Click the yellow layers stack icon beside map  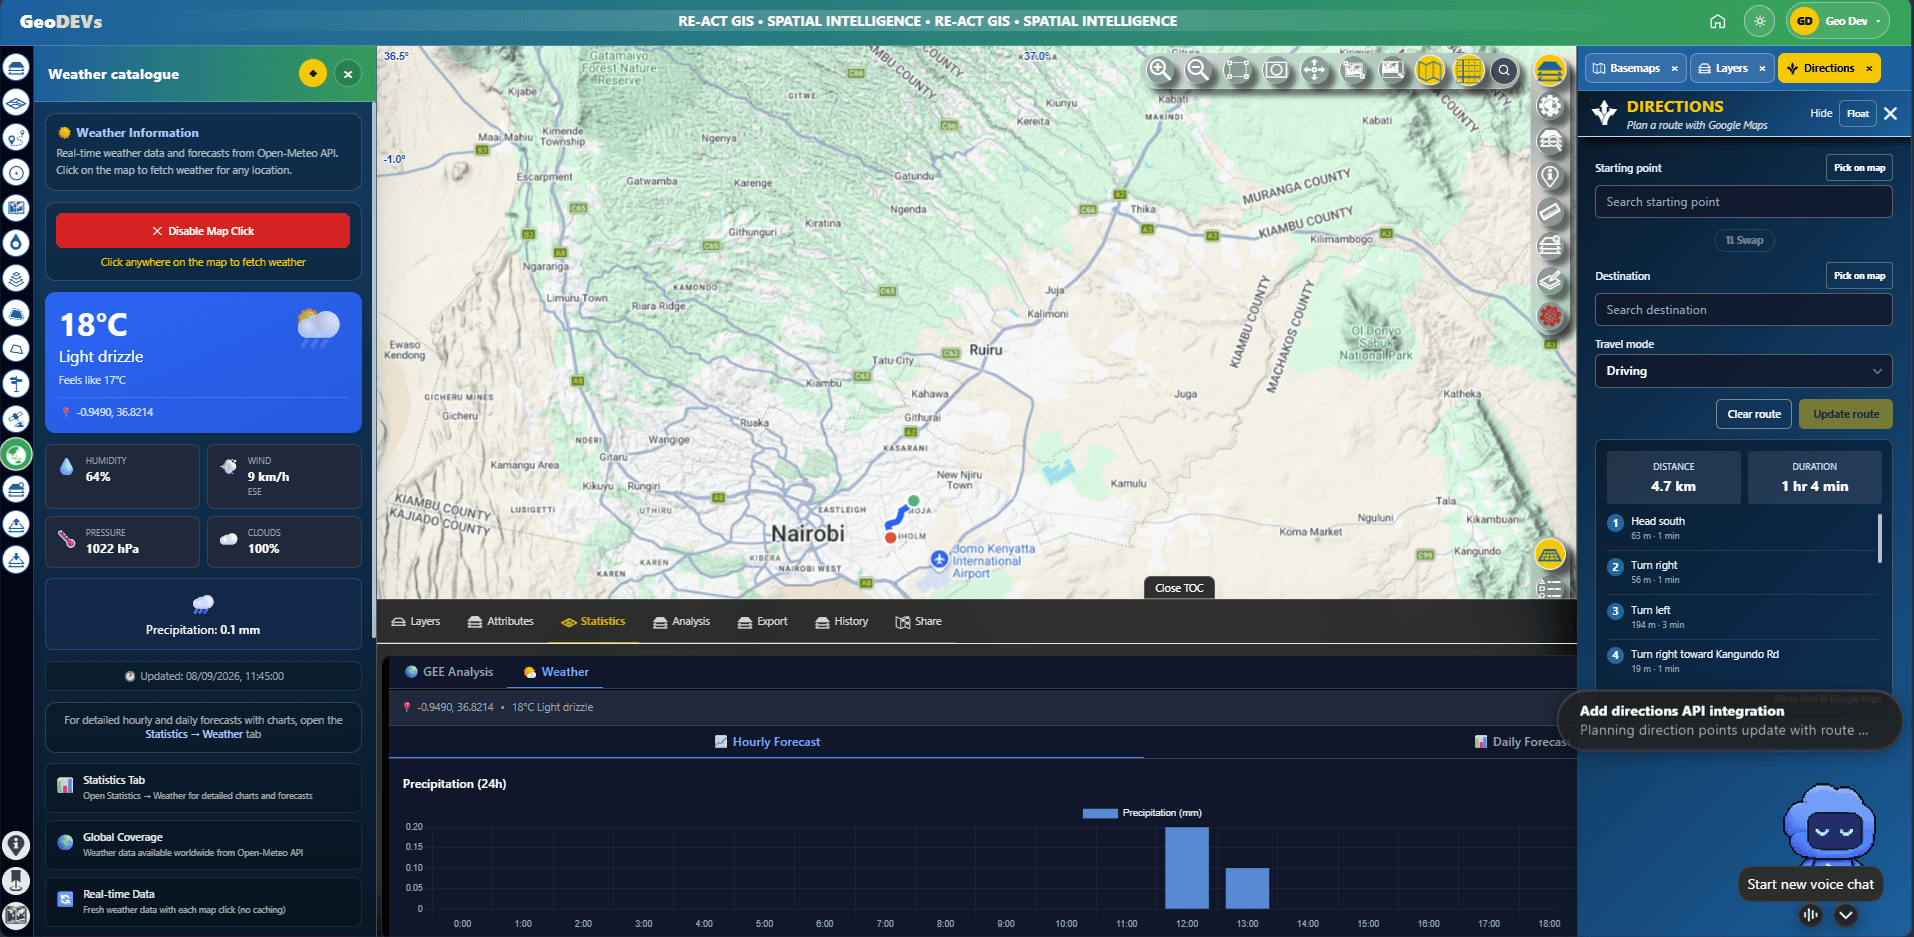tap(1550, 70)
